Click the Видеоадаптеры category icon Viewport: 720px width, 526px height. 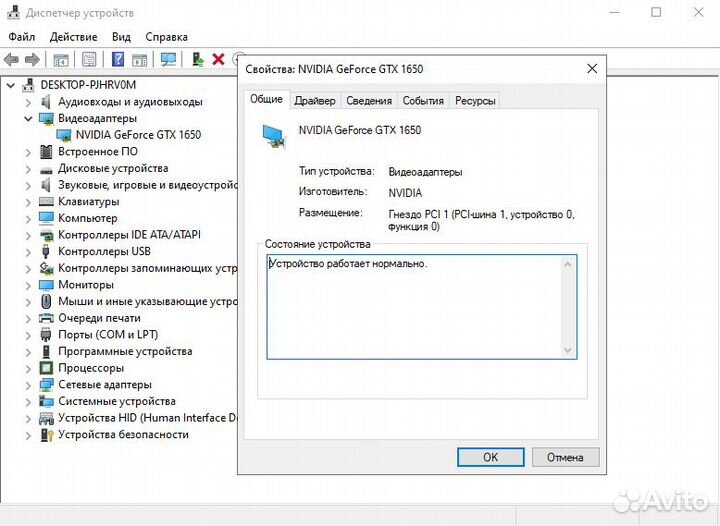[x=46, y=118]
